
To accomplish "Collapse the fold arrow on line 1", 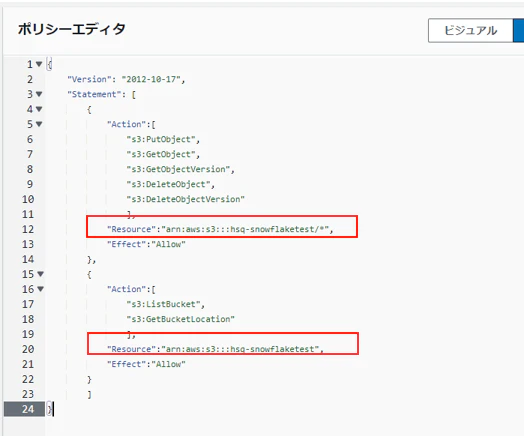I will click(39, 64).
